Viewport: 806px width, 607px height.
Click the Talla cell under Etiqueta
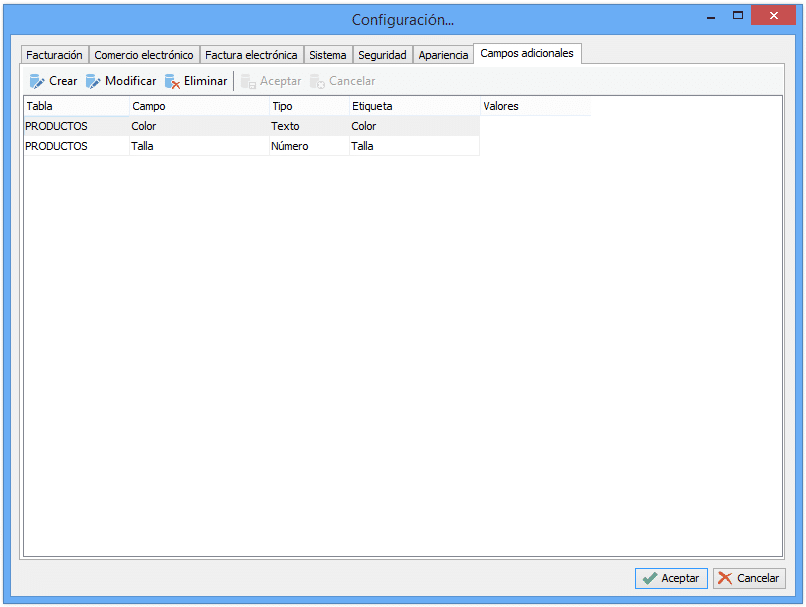(415, 146)
